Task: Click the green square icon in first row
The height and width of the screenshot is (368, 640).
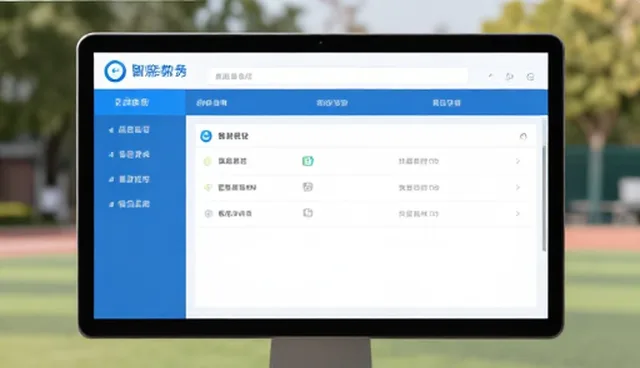Action: [x=308, y=161]
